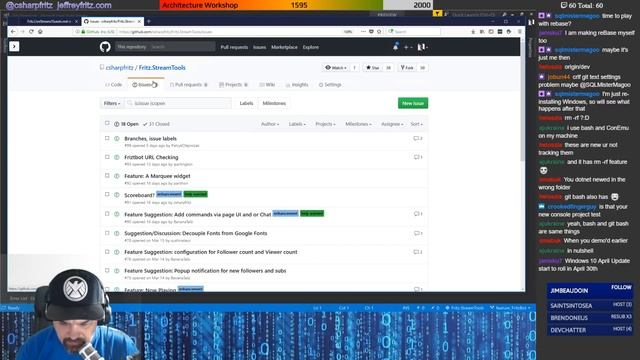Check the box for 'Add commands via page UI' issue
640x360 pixels.
pos(107,214)
